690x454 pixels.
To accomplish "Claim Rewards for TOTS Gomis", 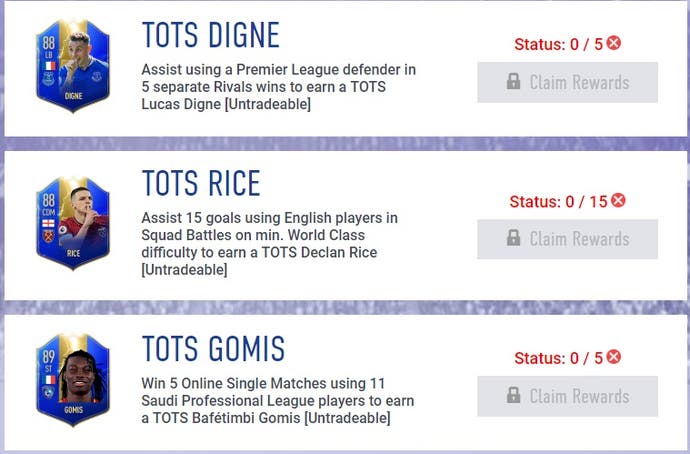I will coord(568,396).
